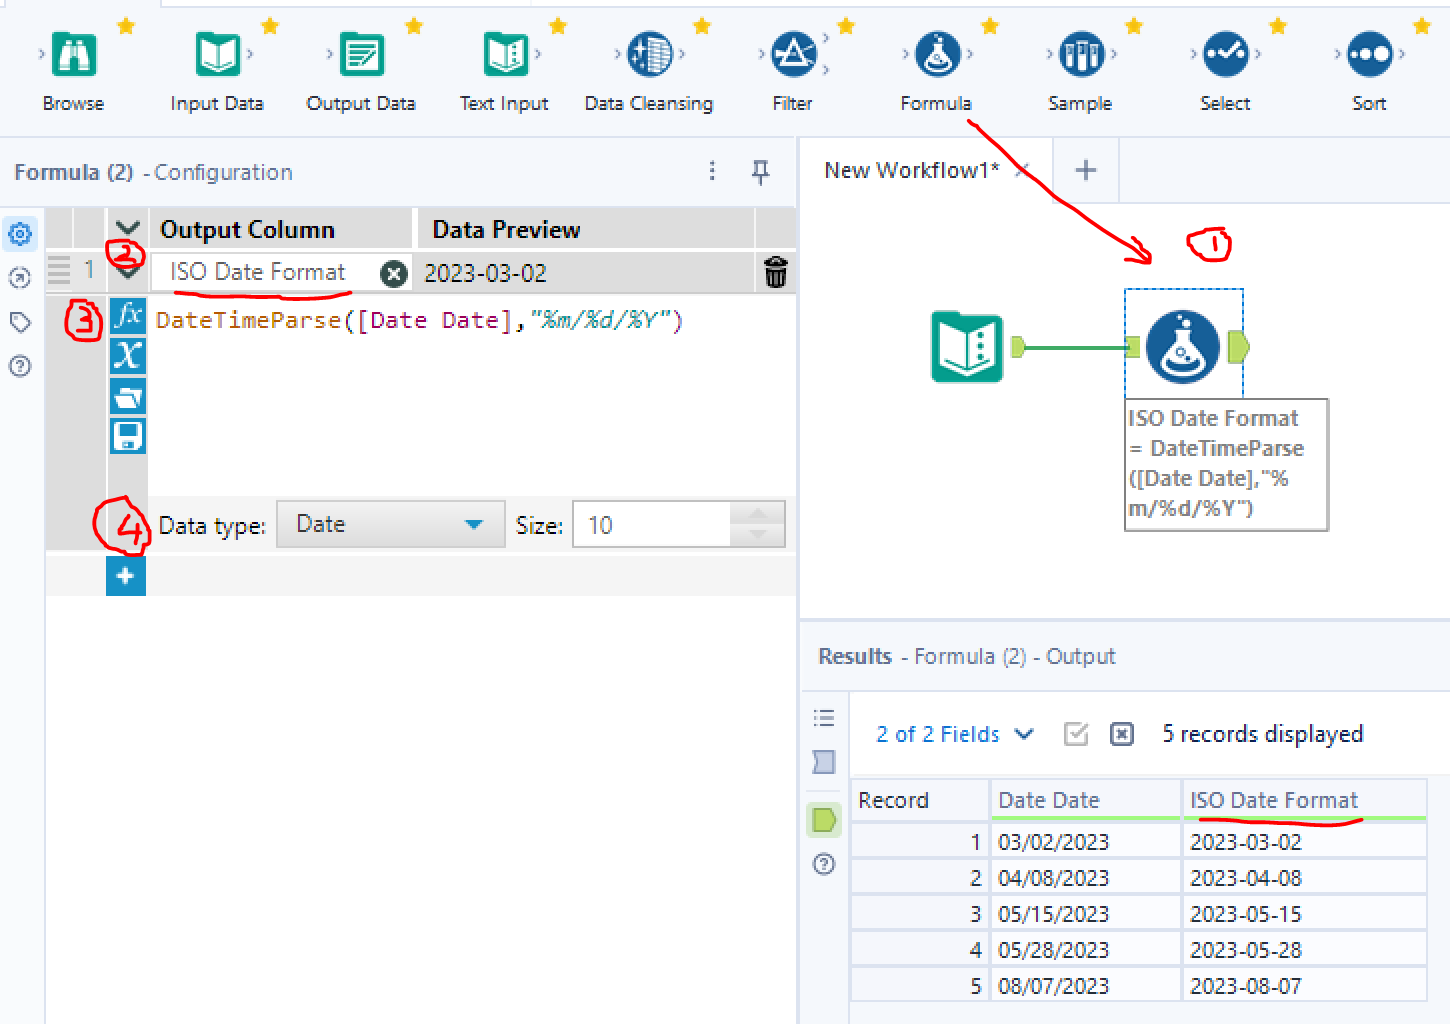Pick the Data Cleansing tool icon
Image resolution: width=1450 pixels, height=1024 pixels.
click(x=649, y=55)
